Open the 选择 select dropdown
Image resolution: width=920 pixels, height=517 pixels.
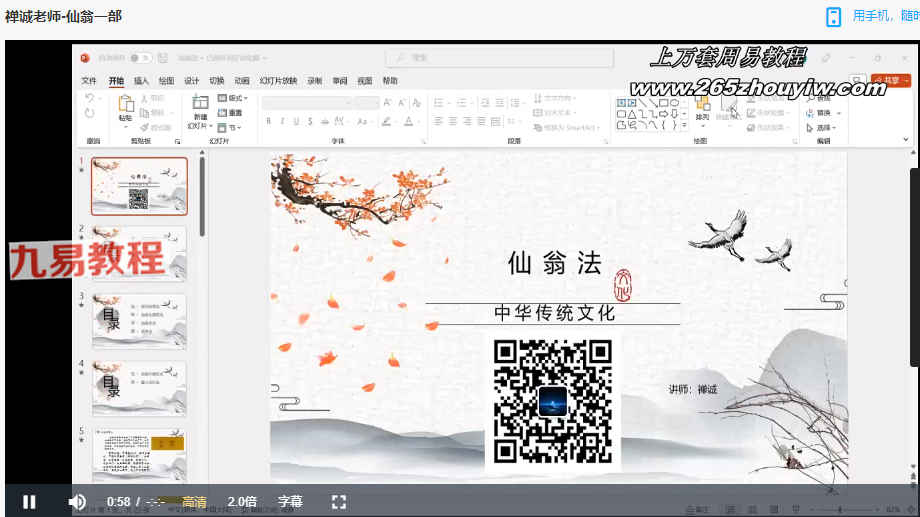[821, 127]
